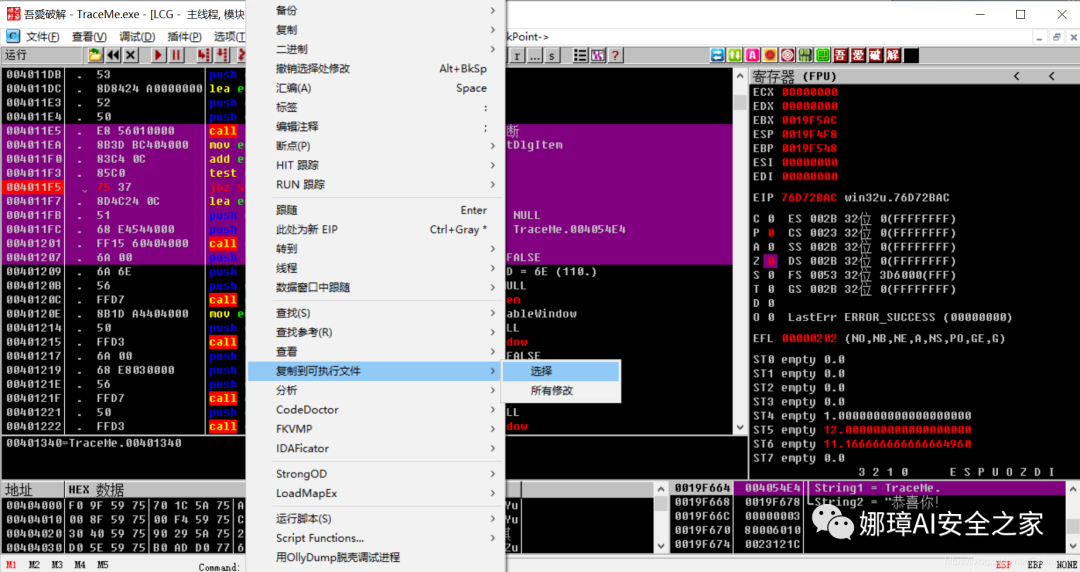Click the red Run (play) toolbar button
This screenshot has height=572, width=1080.
click(158, 55)
